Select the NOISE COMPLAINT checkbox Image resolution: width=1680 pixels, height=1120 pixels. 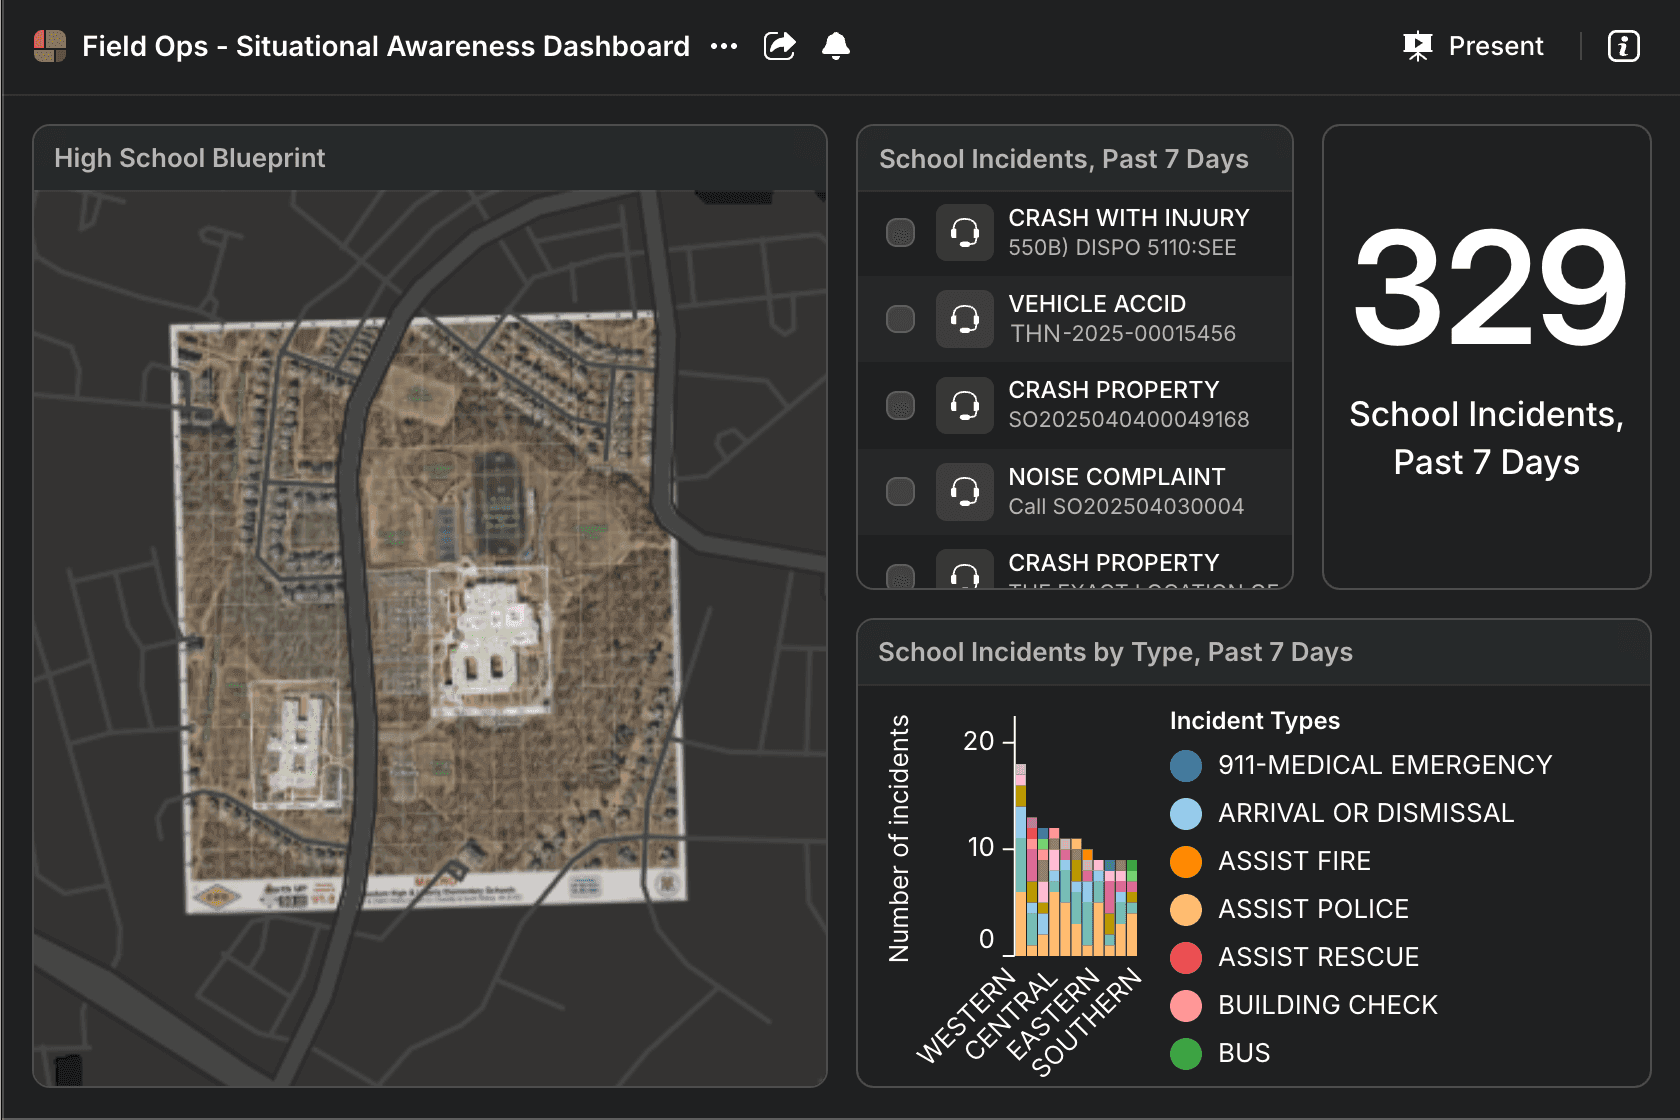pos(901,492)
